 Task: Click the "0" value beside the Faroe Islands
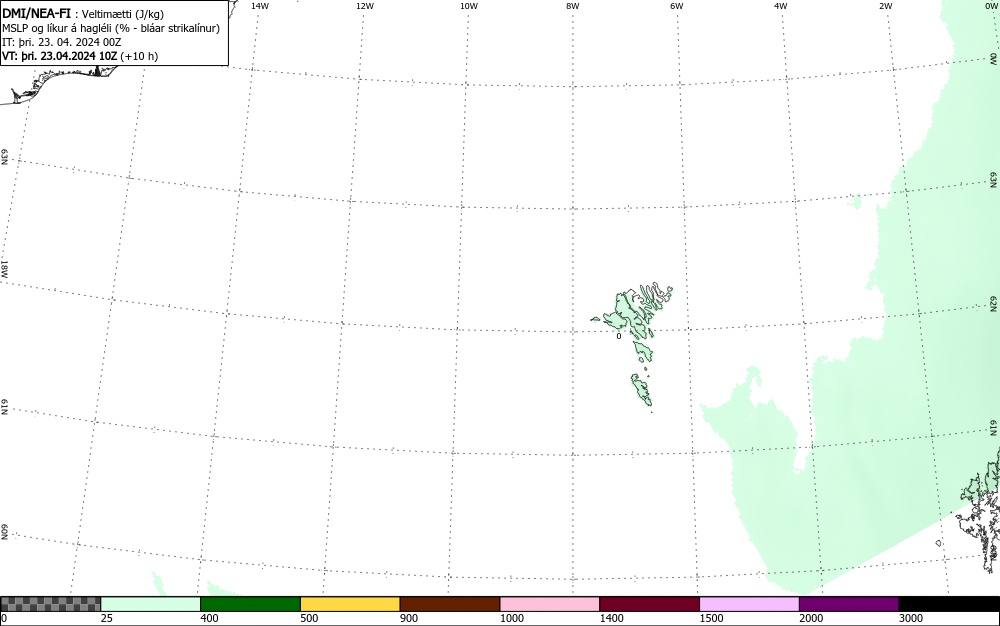click(x=619, y=336)
